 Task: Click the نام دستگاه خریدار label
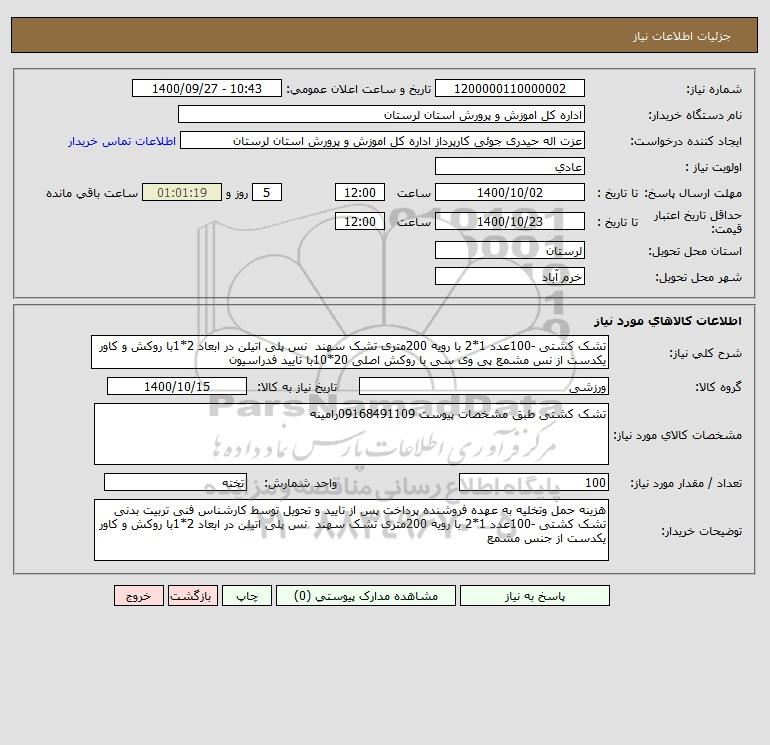coord(695,115)
